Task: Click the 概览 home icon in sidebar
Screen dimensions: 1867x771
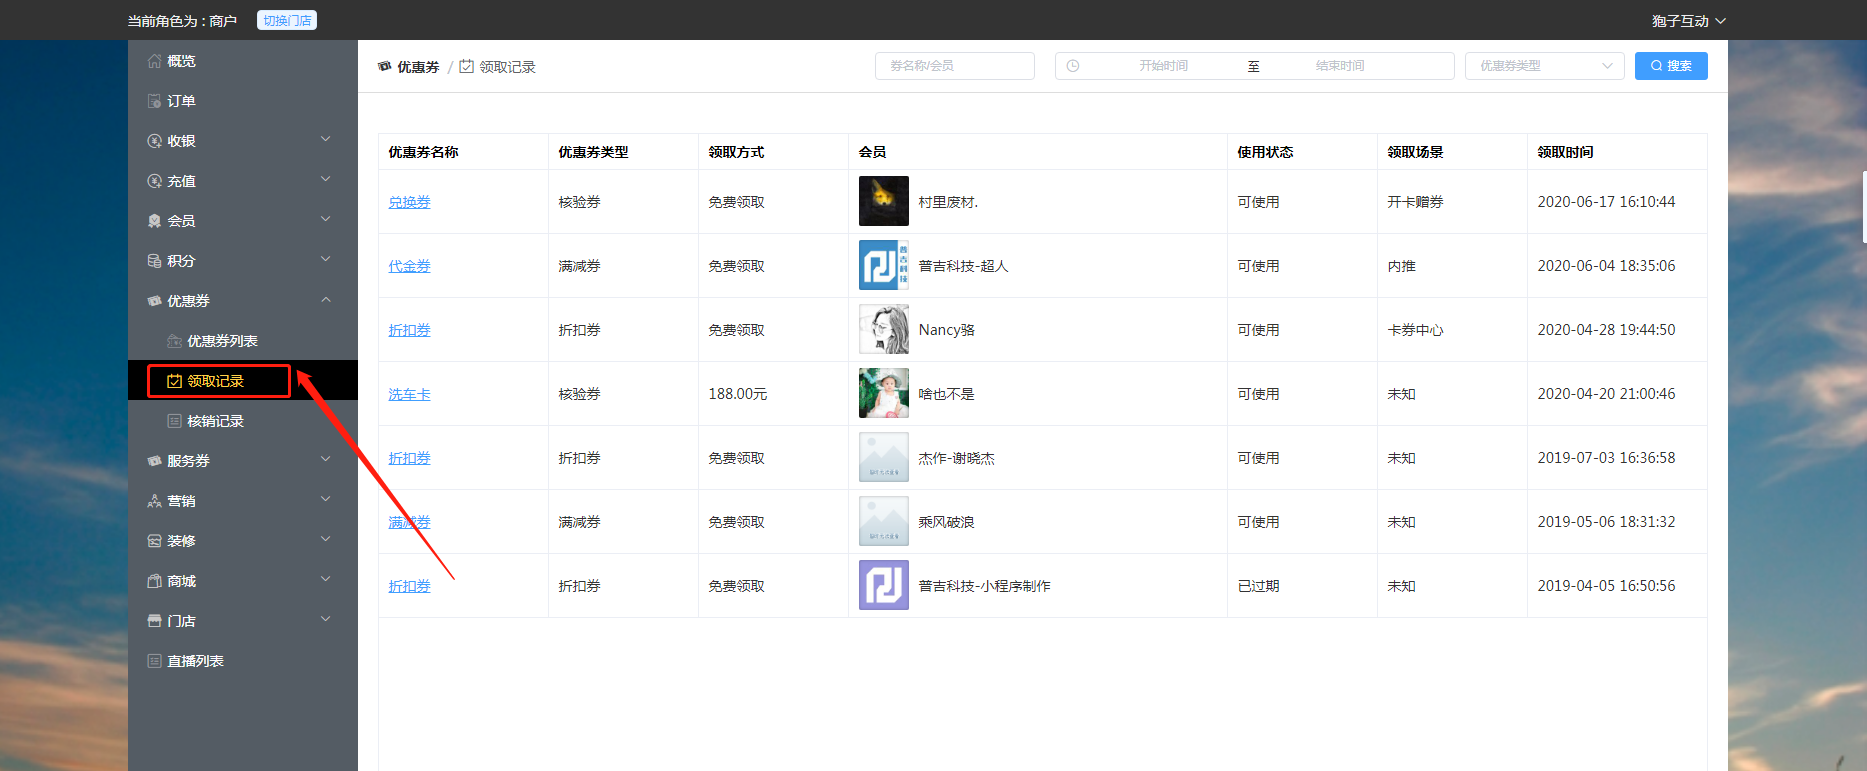Action: pyautogui.click(x=154, y=61)
